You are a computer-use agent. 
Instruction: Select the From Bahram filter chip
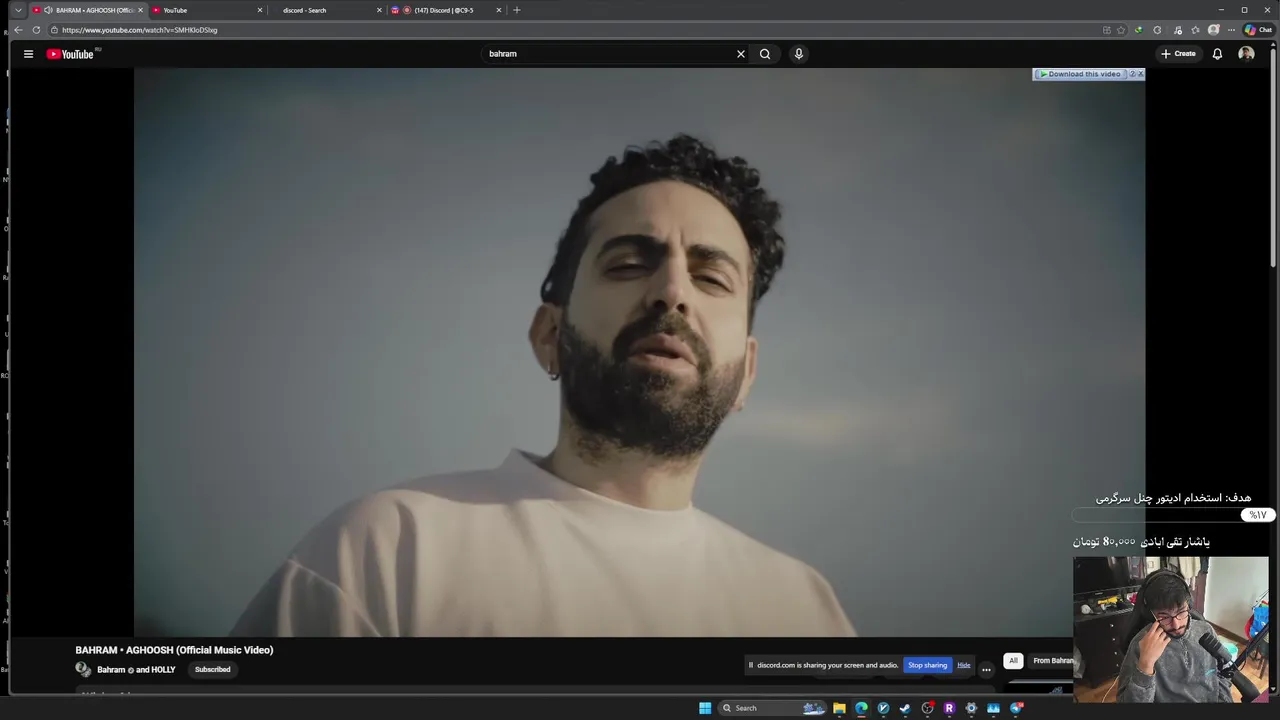tap(1051, 660)
